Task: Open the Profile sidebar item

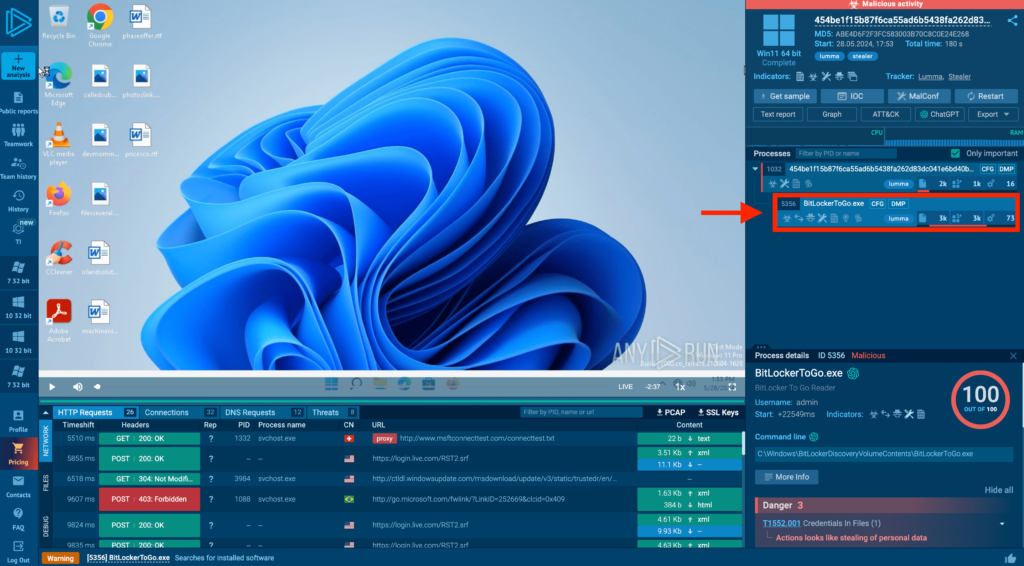Action: [18, 422]
